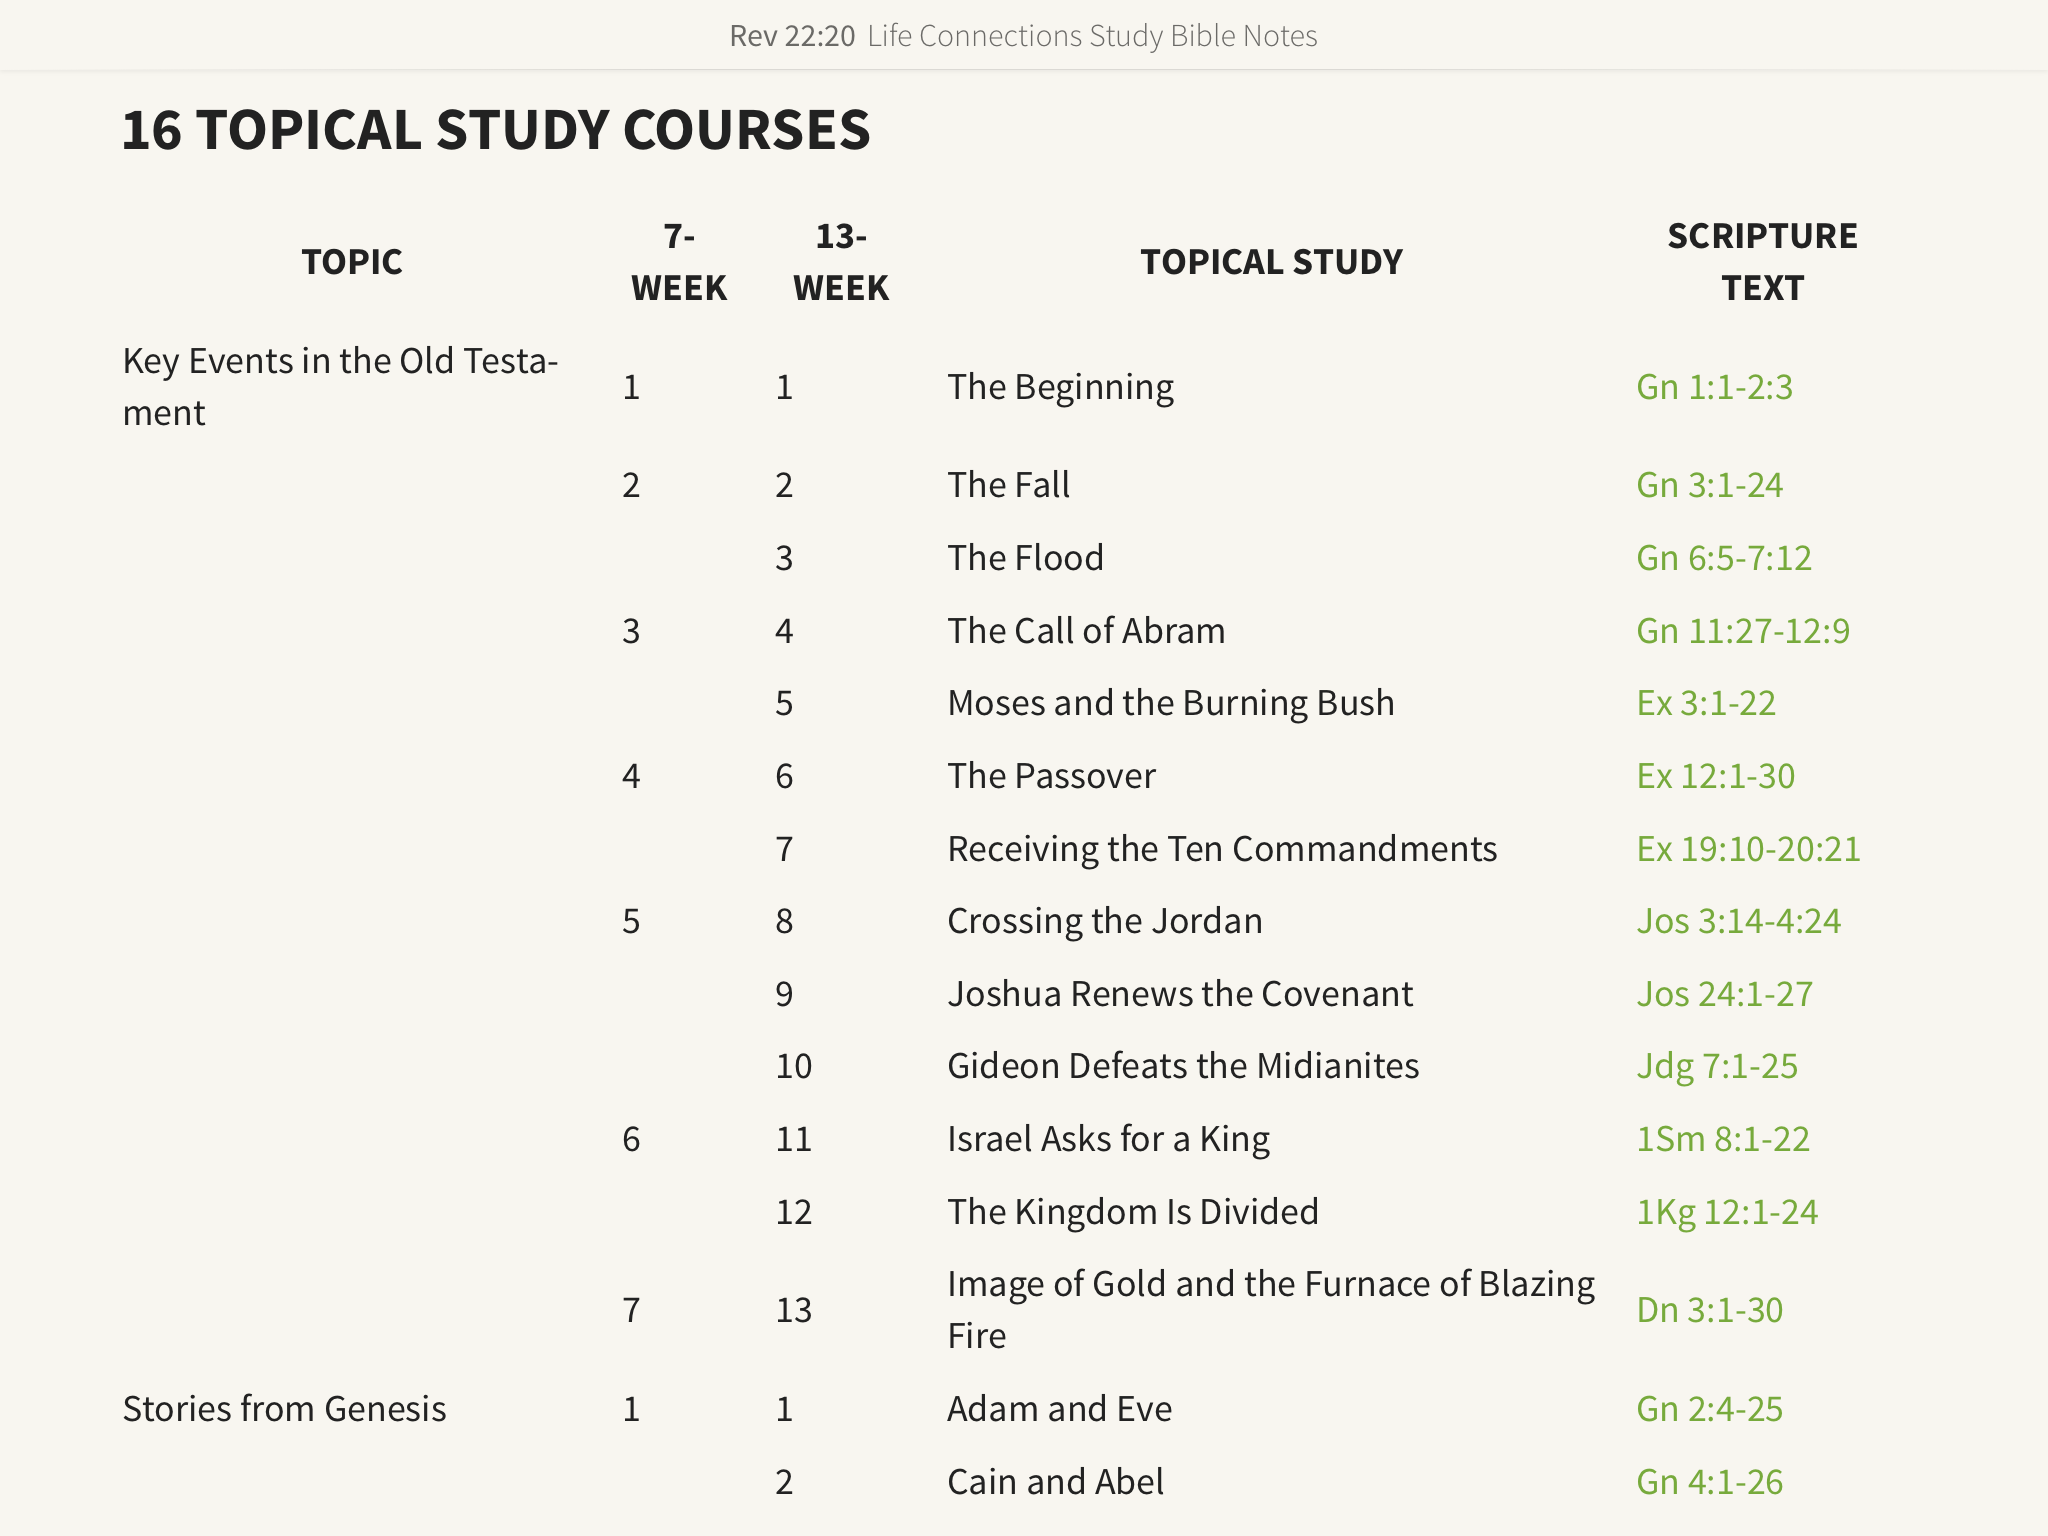Select the '7-WEEK' column header
The width and height of the screenshot is (2048, 1536).
point(678,262)
